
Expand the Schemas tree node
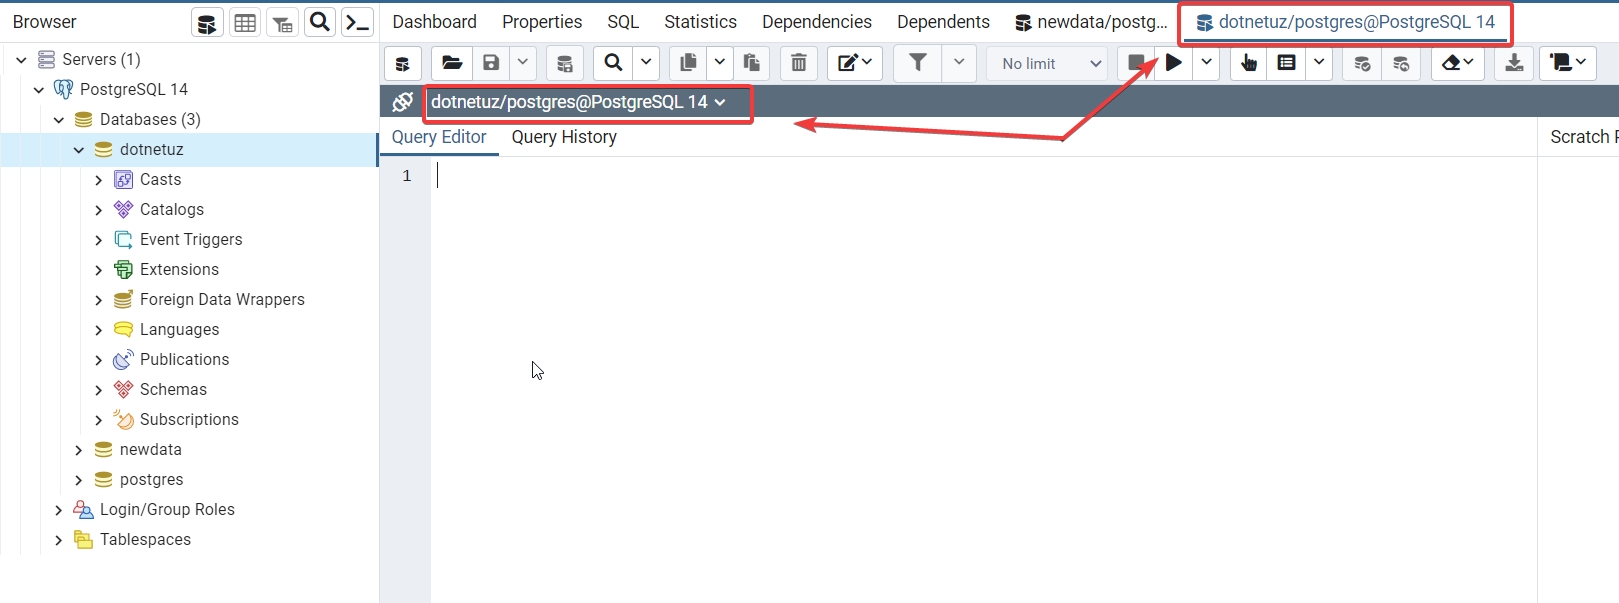tap(98, 390)
